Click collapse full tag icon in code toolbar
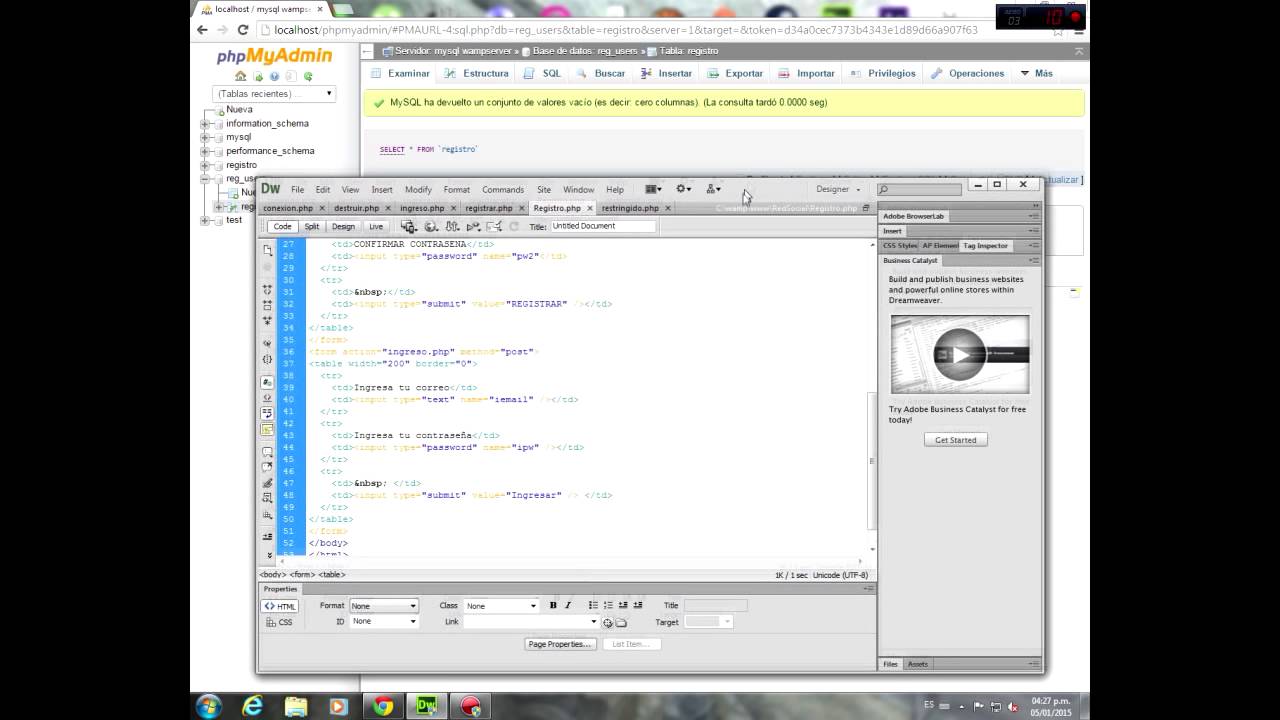This screenshot has width=1280, height=720. [267, 290]
